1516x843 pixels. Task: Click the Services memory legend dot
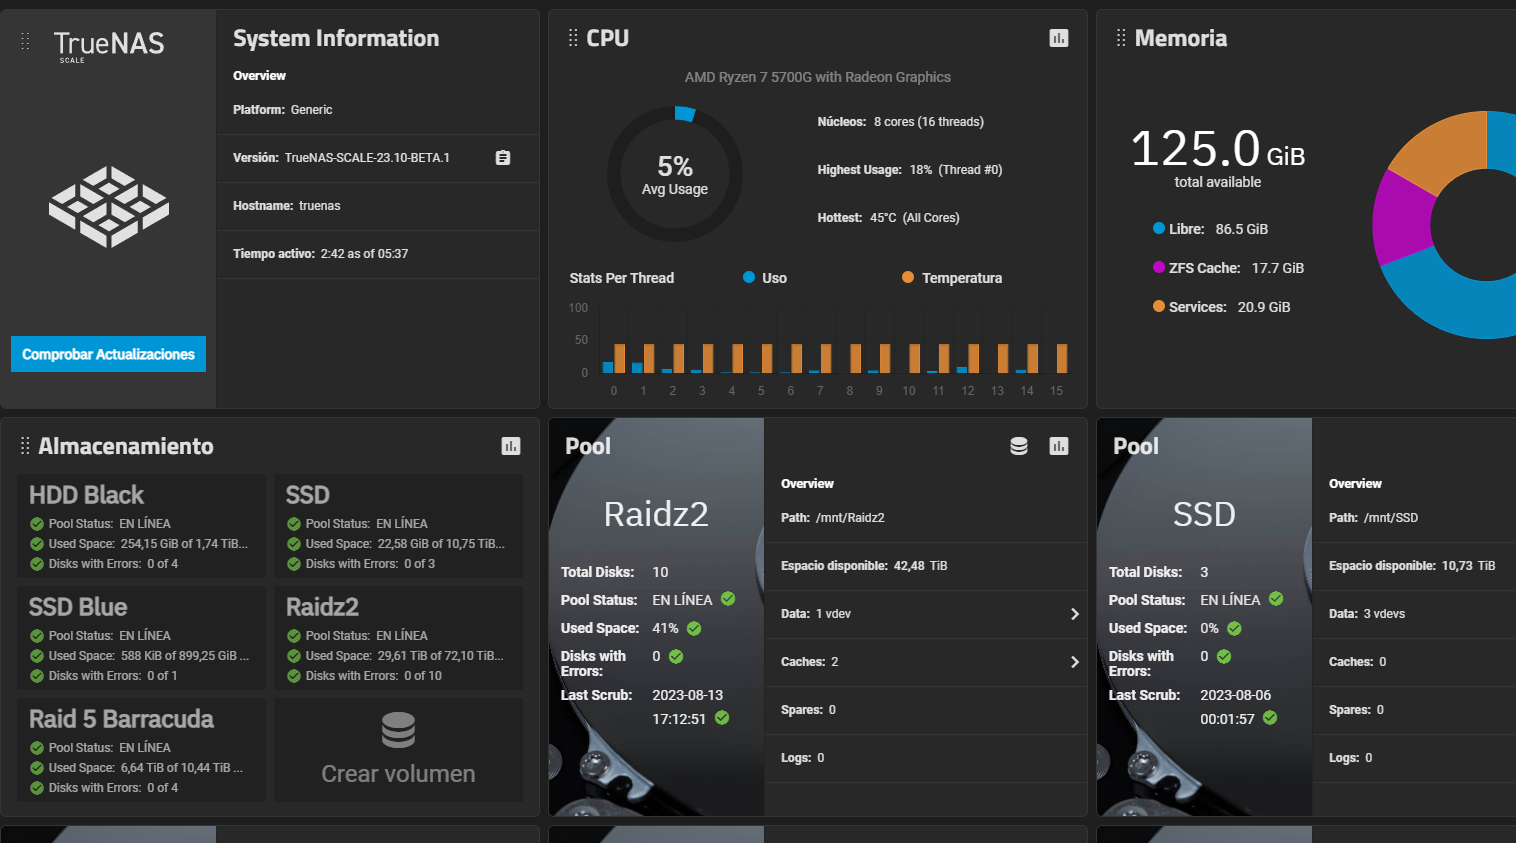coord(1159,307)
